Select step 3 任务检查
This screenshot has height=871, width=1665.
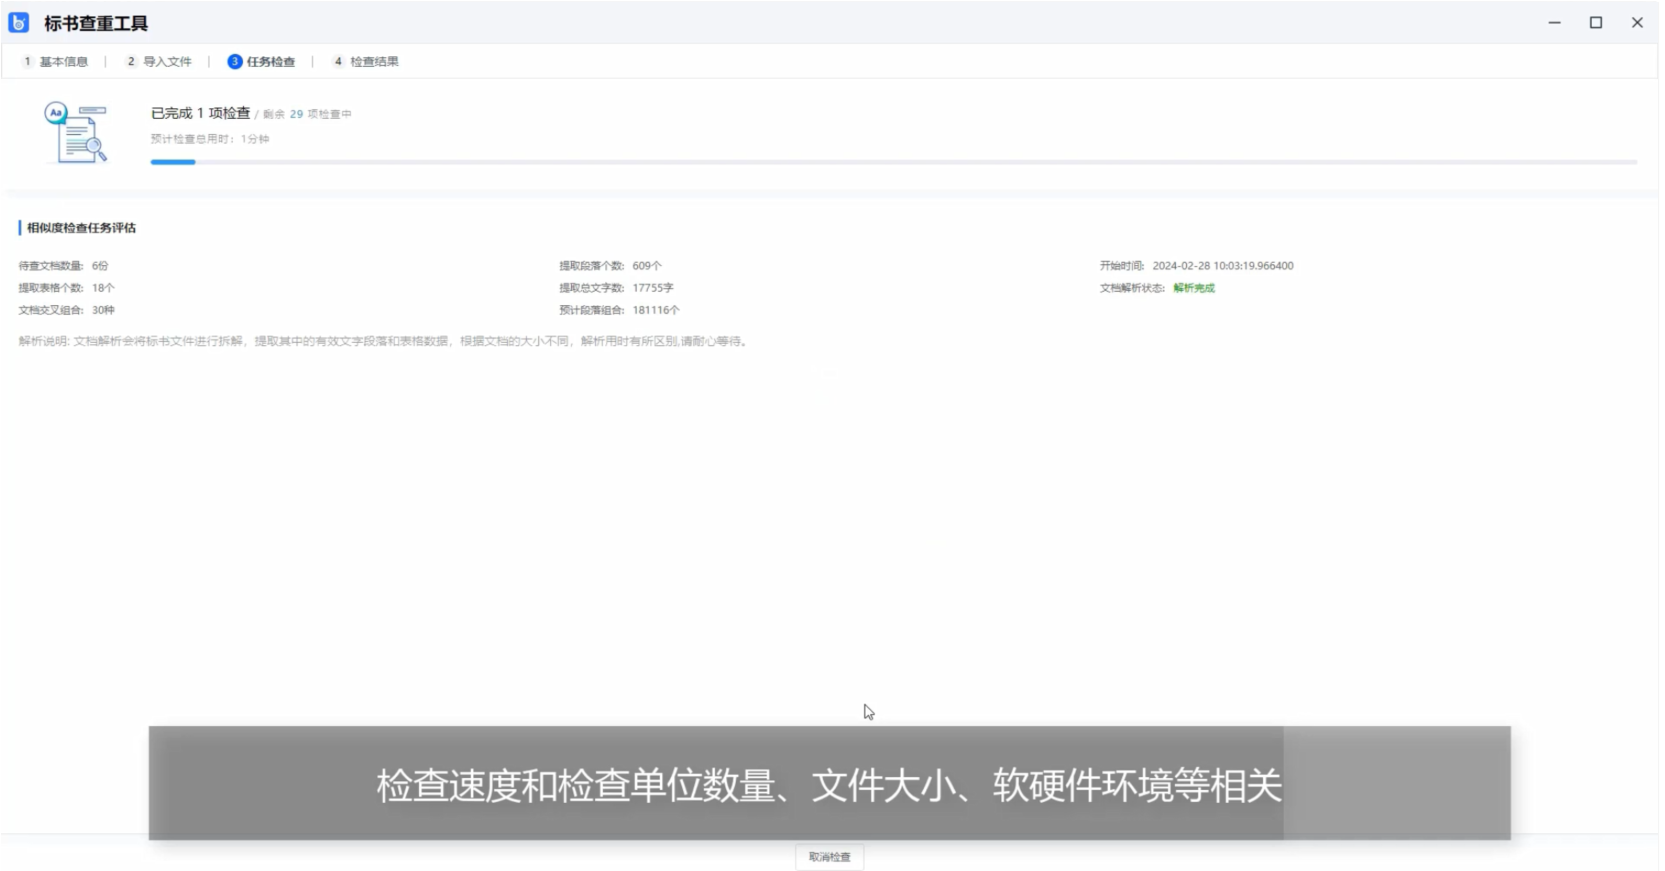tap(261, 61)
